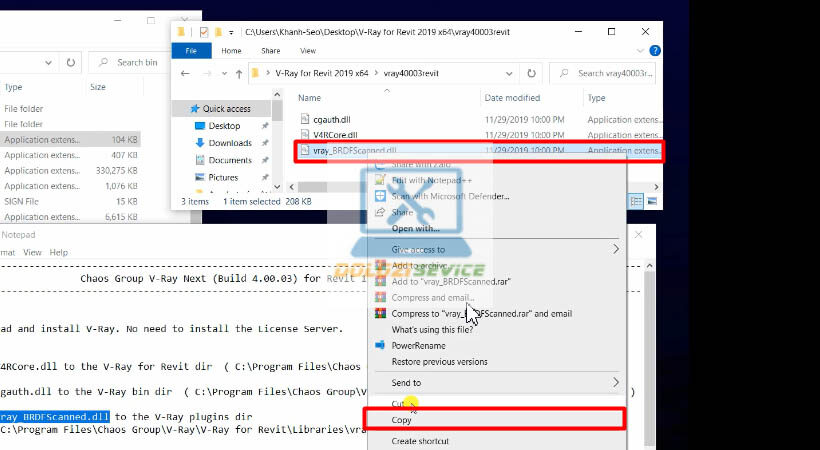Choose Copy from the context menu
Viewport: 820px width, 450px height.
coord(401,420)
